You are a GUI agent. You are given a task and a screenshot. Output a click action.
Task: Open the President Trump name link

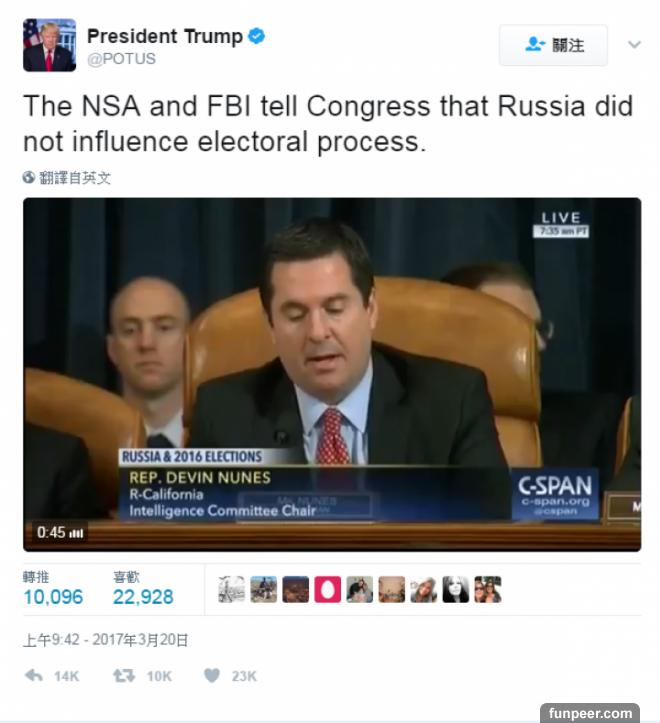click(165, 36)
